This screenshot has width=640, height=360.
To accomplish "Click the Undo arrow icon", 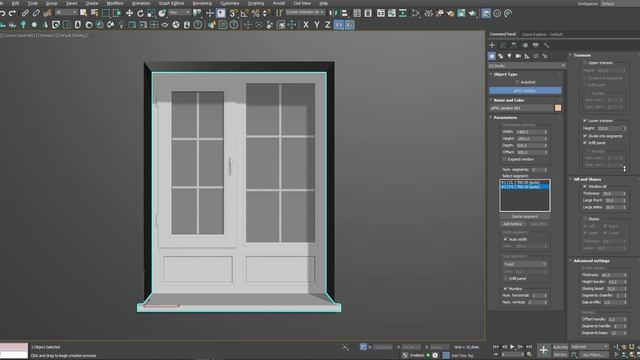I will click(3, 13).
